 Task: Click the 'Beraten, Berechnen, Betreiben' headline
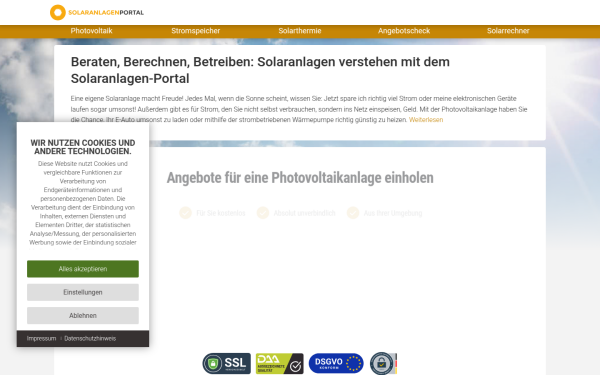(x=260, y=70)
